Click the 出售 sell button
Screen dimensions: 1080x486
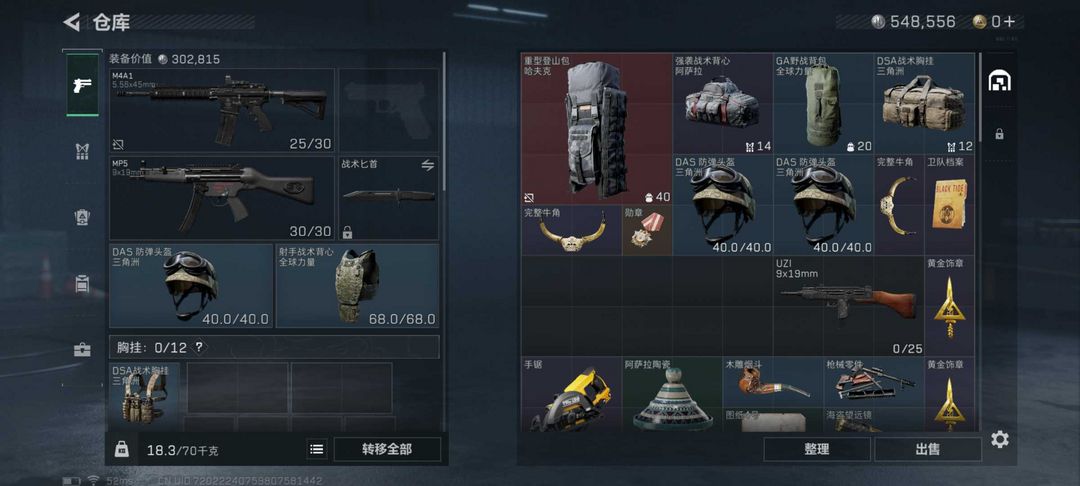928,450
